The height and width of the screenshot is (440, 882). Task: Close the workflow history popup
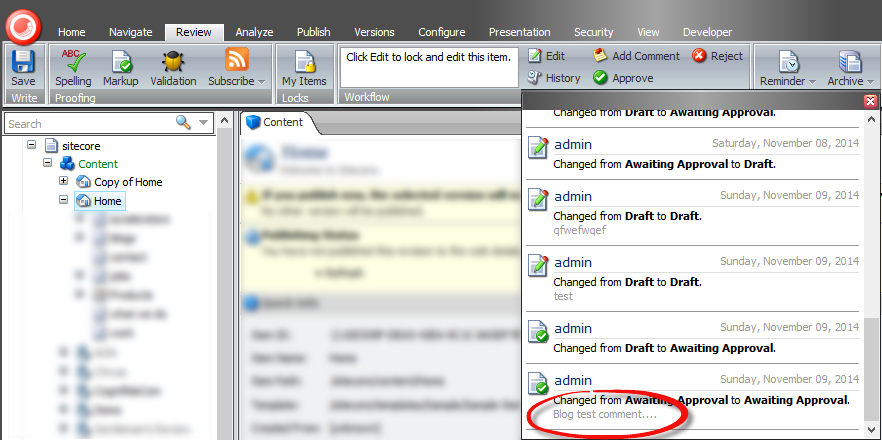(870, 101)
